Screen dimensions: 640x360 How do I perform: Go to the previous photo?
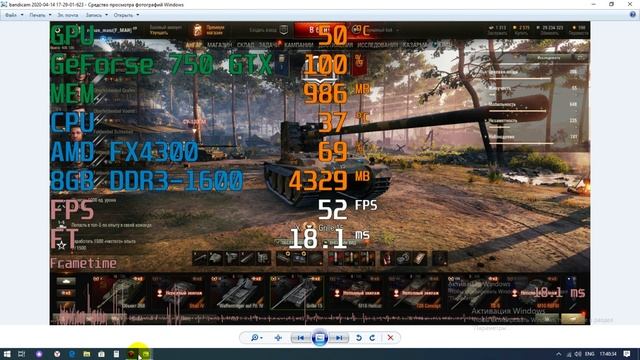(x=300, y=338)
